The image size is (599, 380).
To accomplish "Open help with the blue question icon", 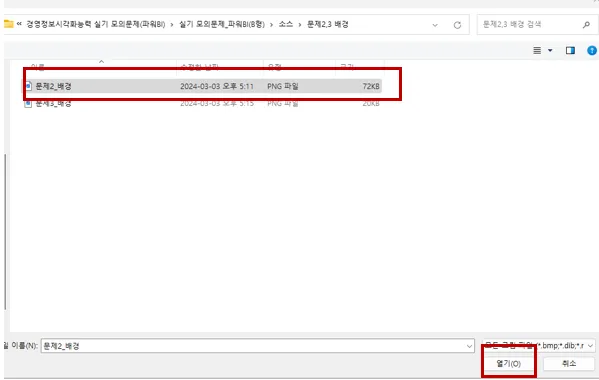I will coord(592,50).
